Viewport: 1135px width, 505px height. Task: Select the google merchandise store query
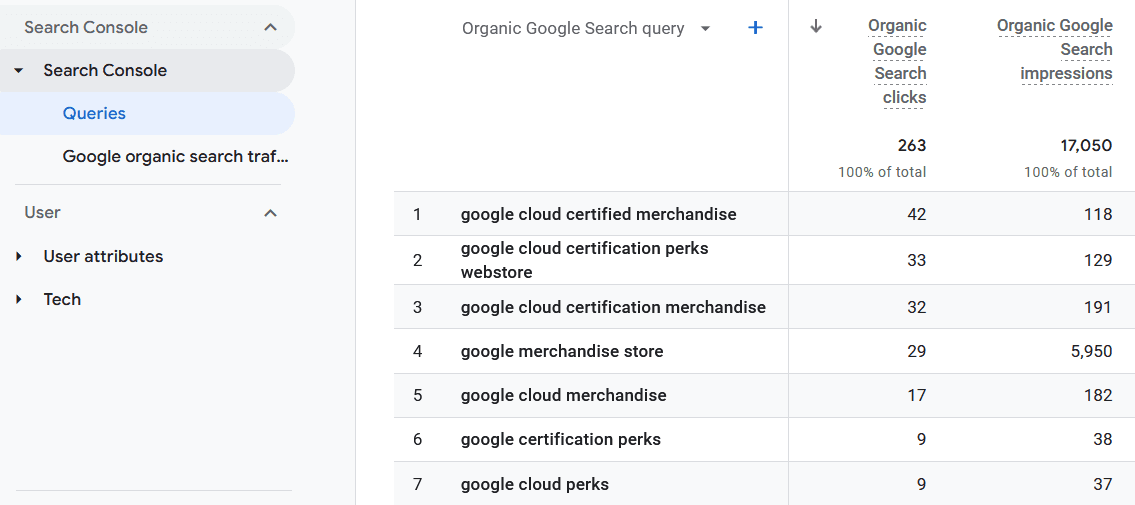(561, 351)
